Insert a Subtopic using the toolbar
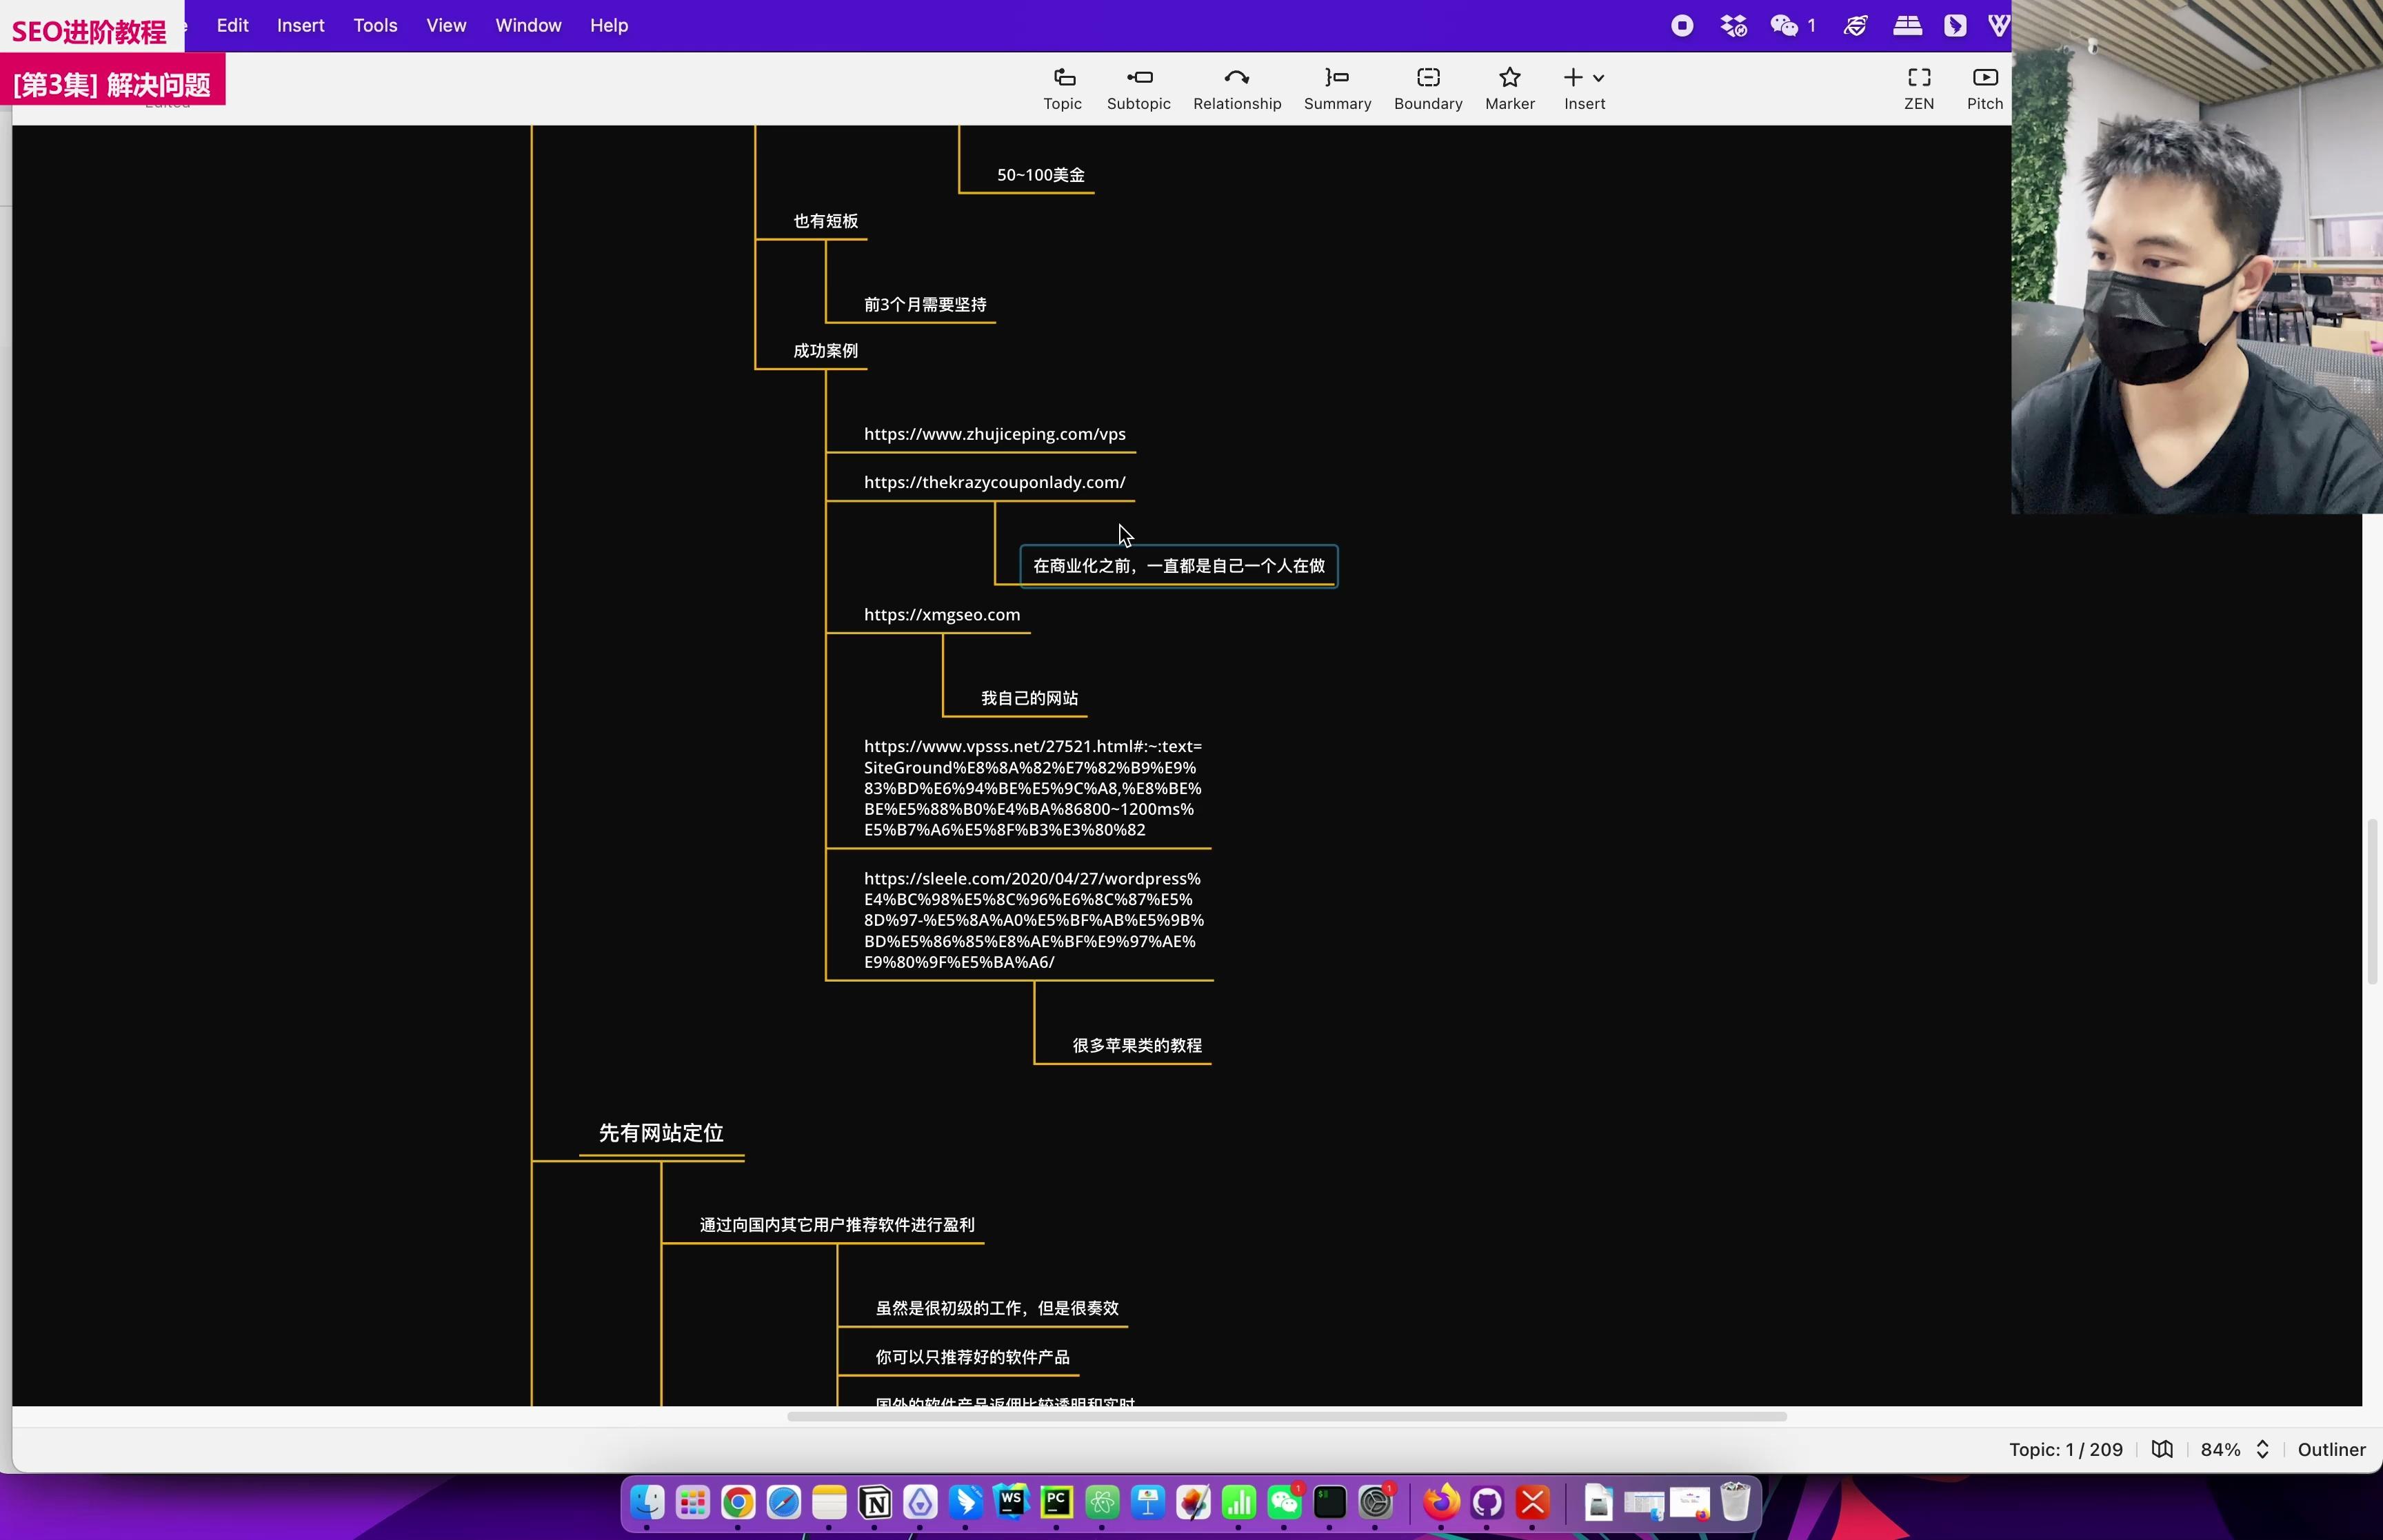This screenshot has width=2383, height=1540. click(1138, 89)
